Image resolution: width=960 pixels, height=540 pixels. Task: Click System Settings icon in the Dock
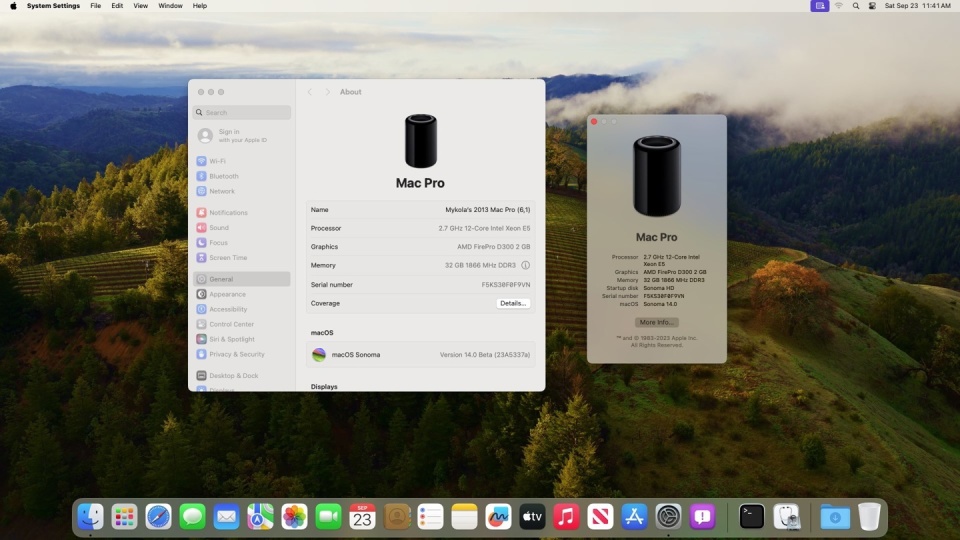[669, 517]
